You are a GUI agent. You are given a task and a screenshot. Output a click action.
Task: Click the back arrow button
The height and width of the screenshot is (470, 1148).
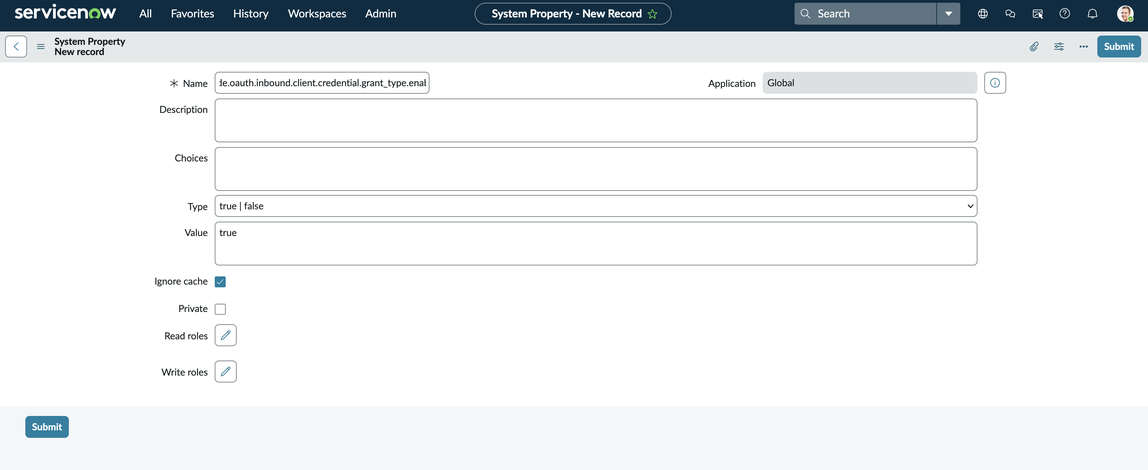coord(16,47)
